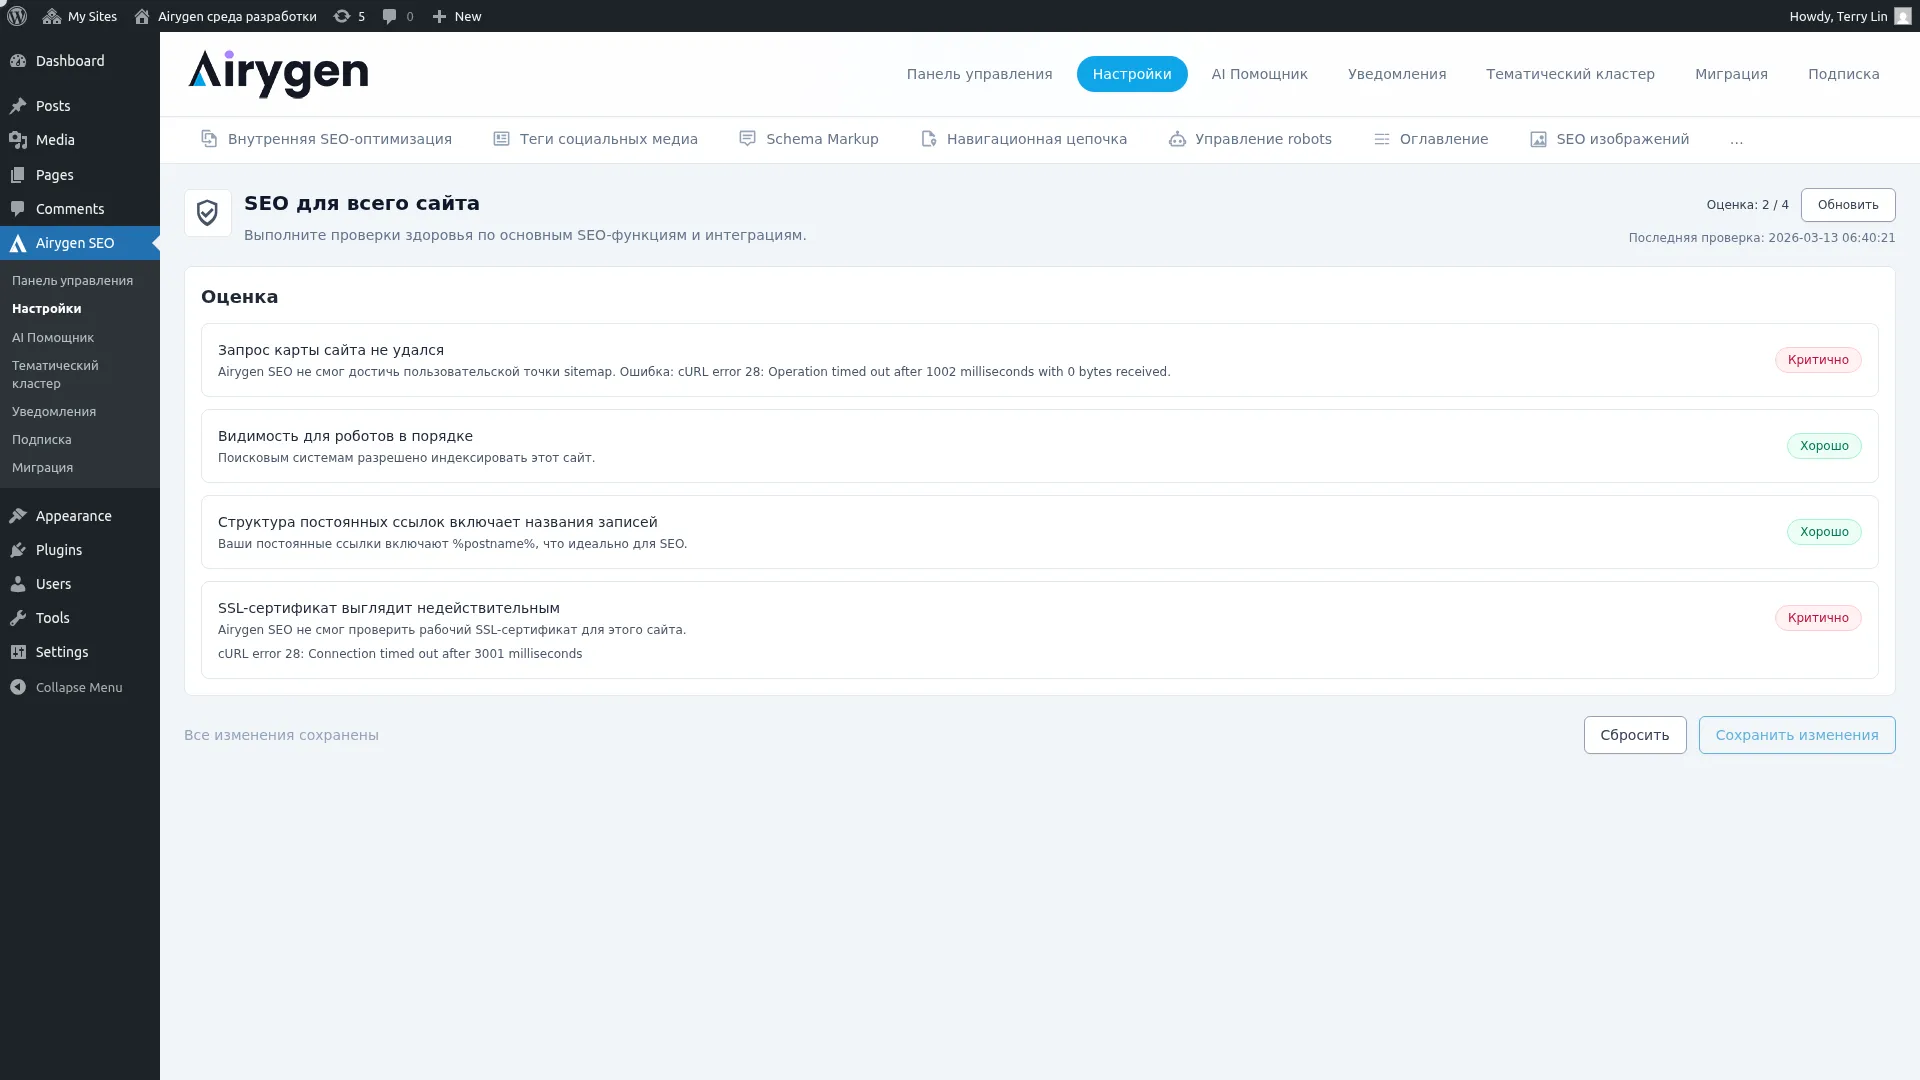
Task: Click 'Структура постоянных ссылок включает названия записей'
Action: coord(438,522)
